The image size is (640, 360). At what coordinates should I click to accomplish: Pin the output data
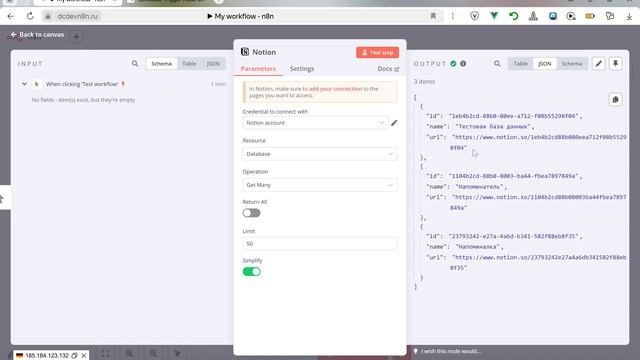pyautogui.click(x=616, y=64)
